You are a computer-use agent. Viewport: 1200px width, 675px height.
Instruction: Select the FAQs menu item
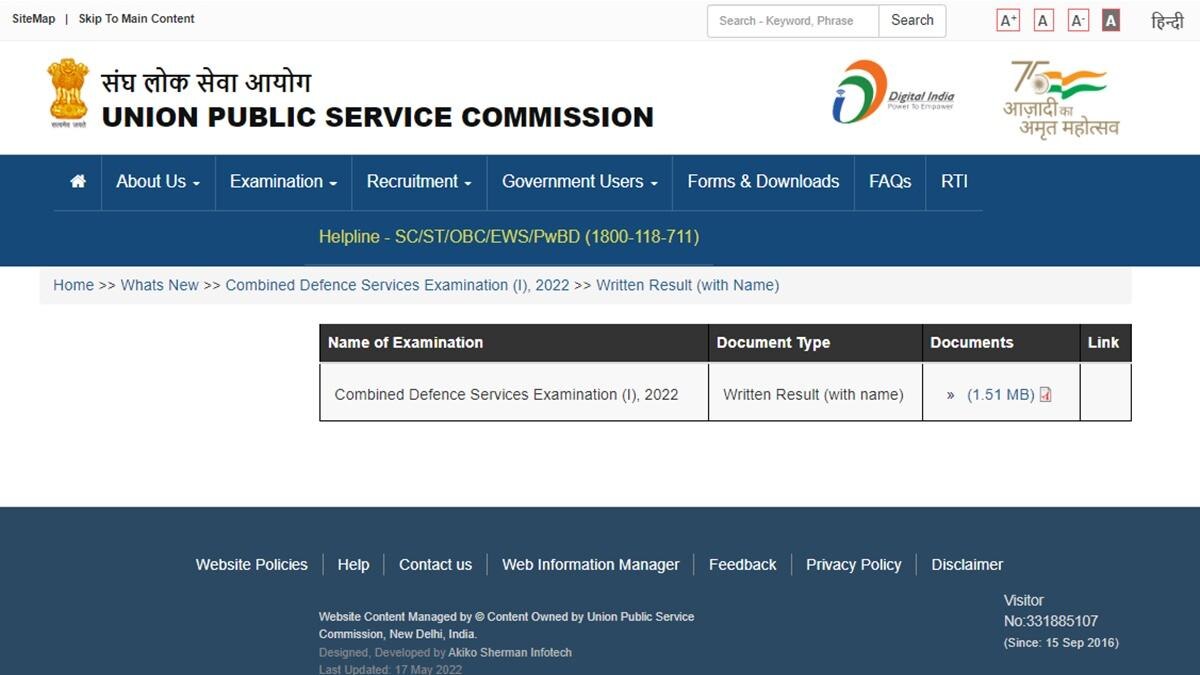(889, 182)
